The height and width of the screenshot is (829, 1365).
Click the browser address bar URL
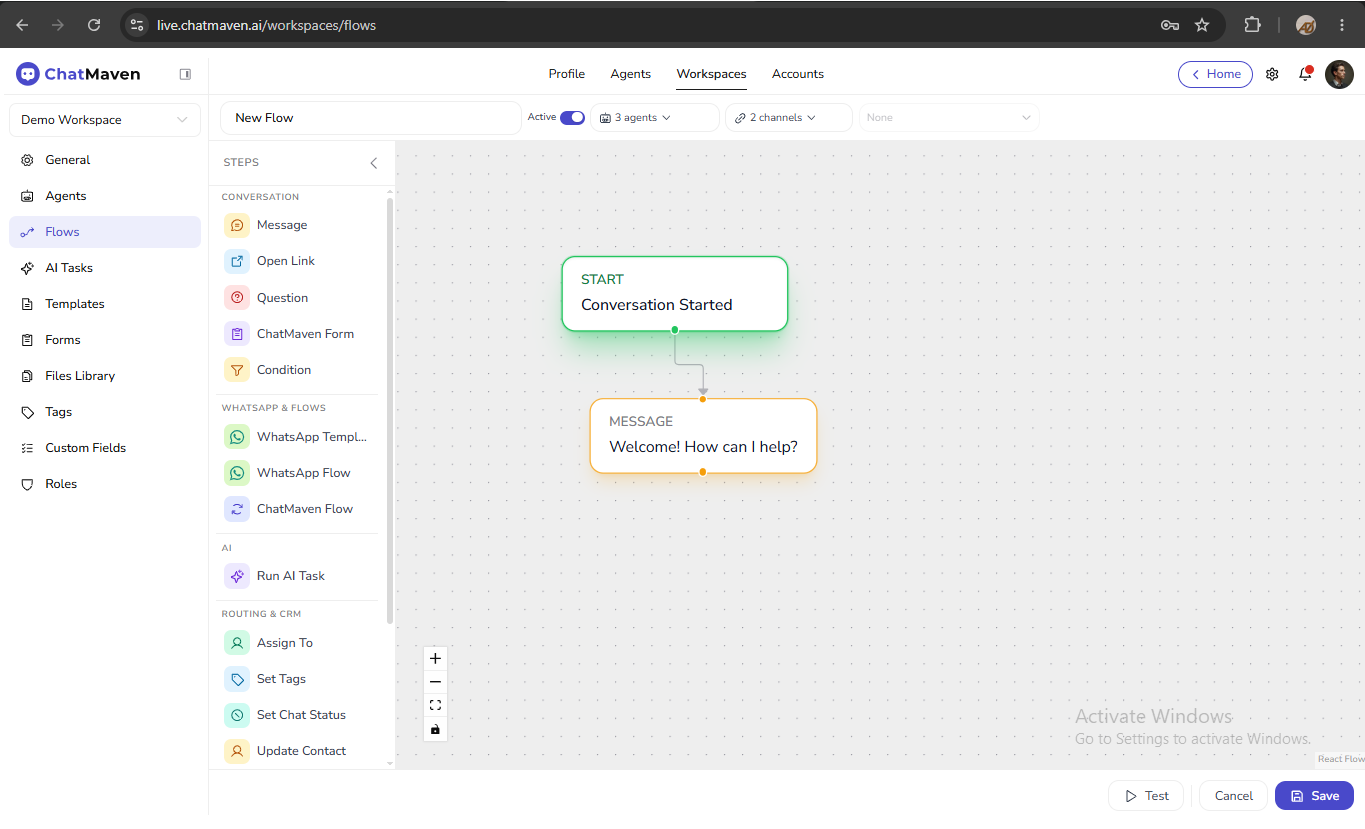266,25
